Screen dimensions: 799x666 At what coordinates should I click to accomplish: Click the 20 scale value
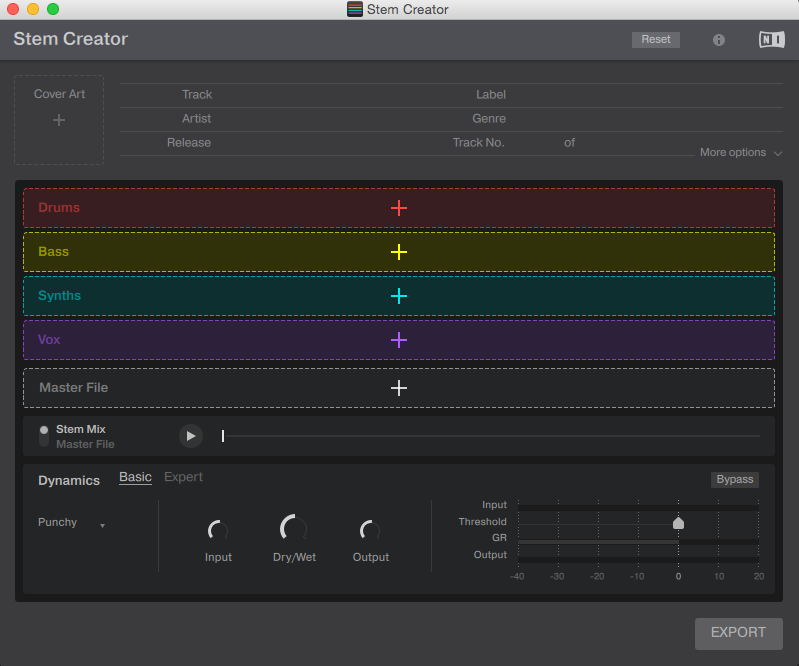[759, 576]
